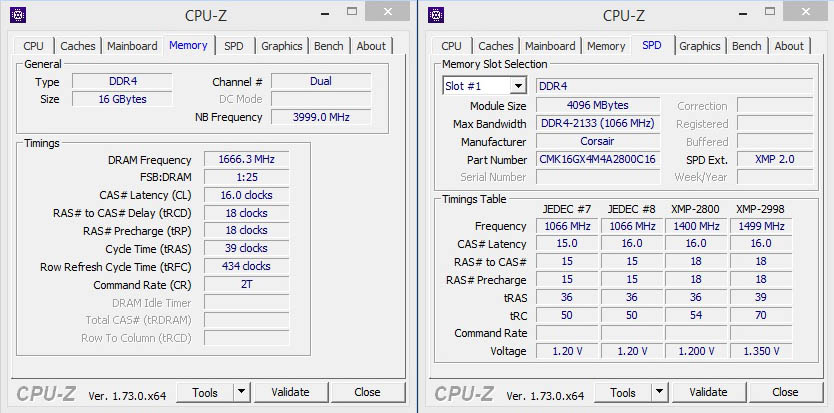The width and height of the screenshot is (834, 413).
Task: Open Graphics tab in right window
Action: click(x=700, y=46)
